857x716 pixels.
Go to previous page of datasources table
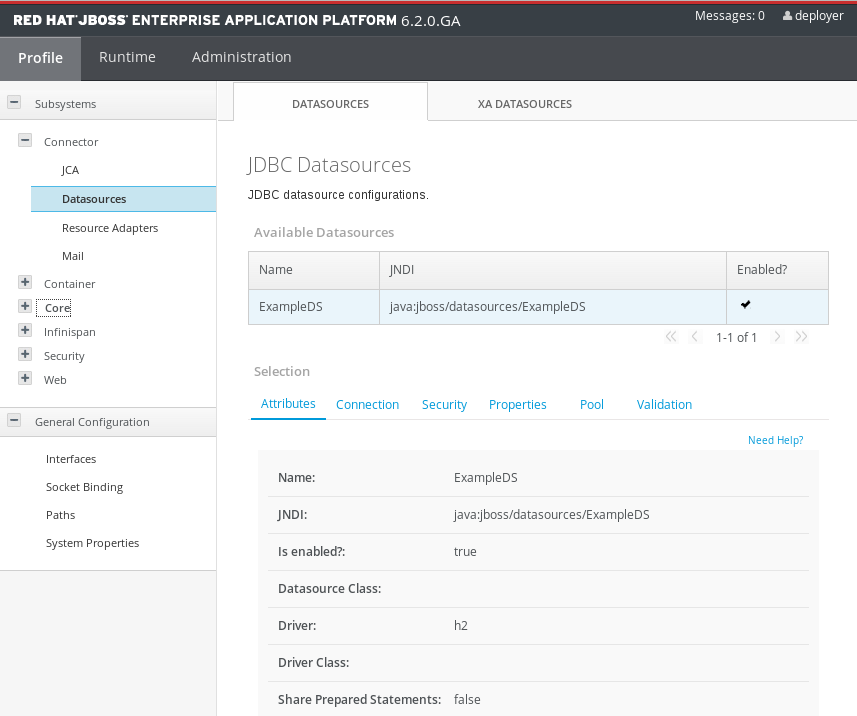[695, 337]
